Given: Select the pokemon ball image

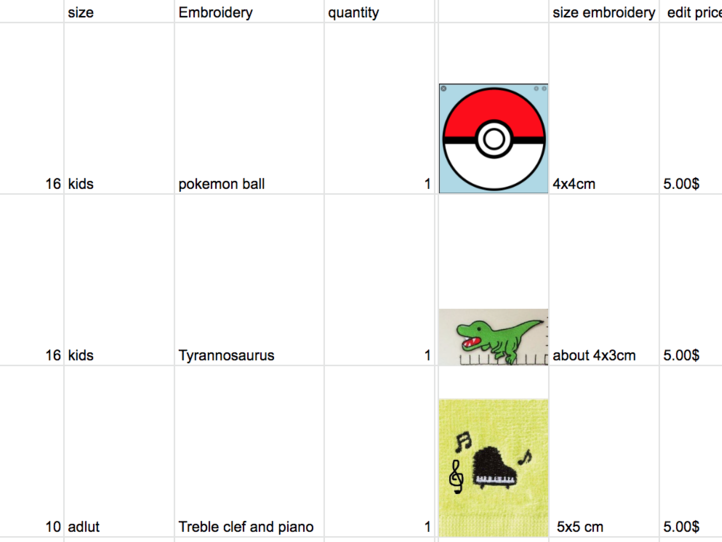Looking at the screenshot, I should point(493,138).
